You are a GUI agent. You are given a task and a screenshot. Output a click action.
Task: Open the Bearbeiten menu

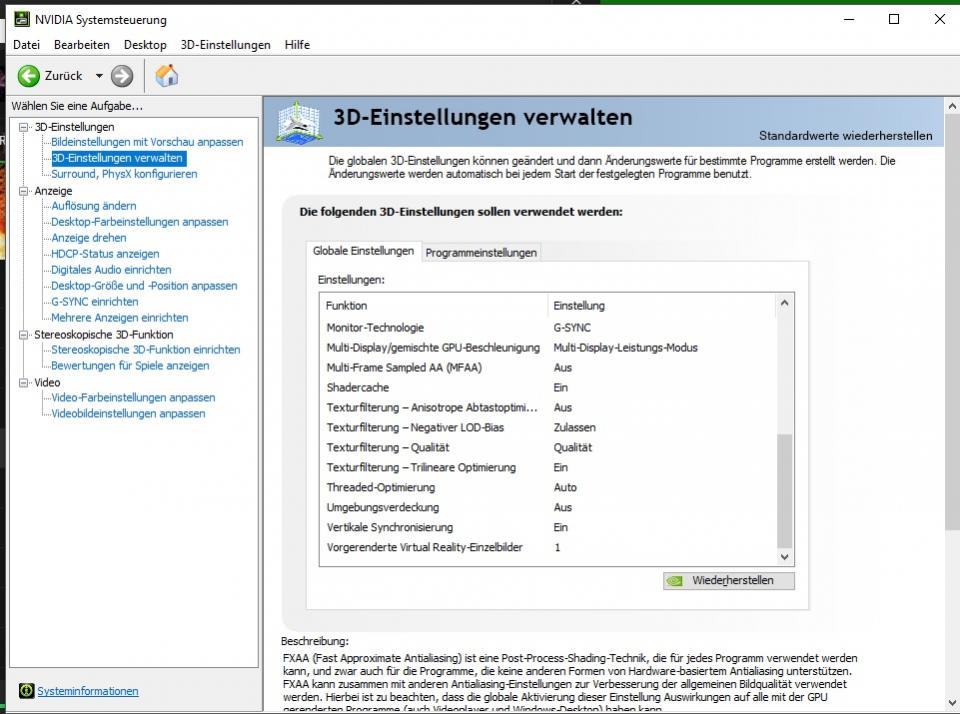(x=81, y=45)
